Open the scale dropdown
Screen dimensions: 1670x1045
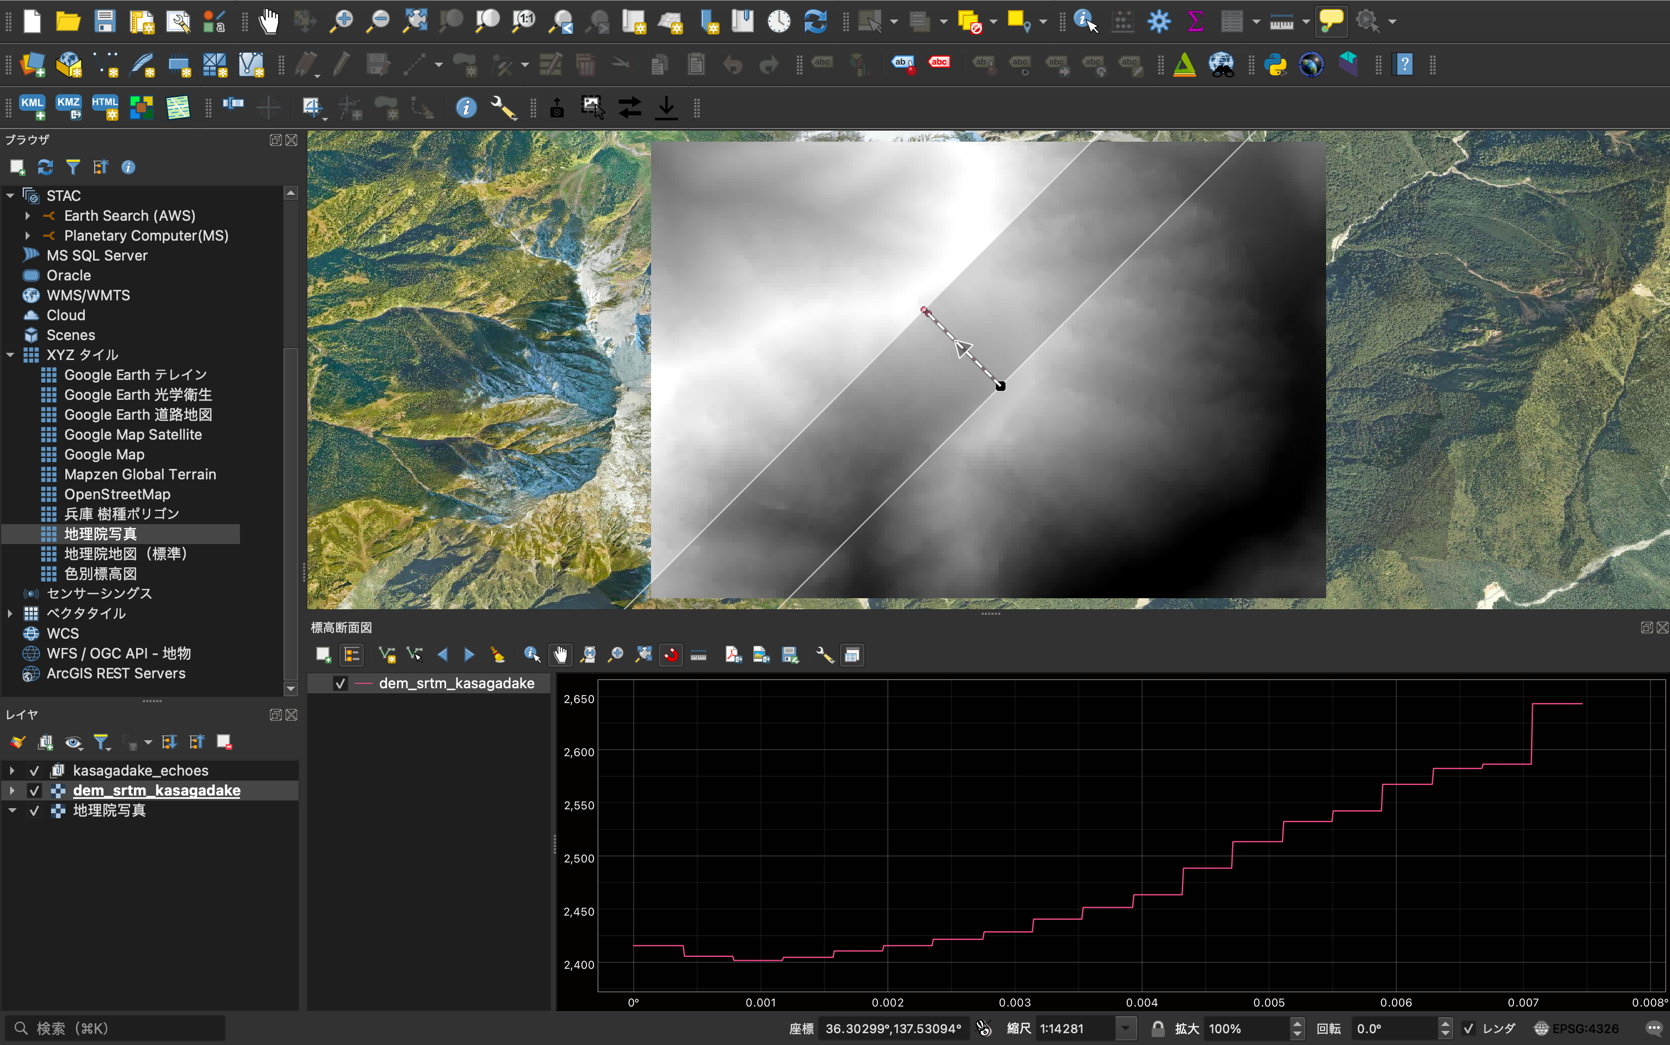pyautogui.click(x=1125, y=1028)
